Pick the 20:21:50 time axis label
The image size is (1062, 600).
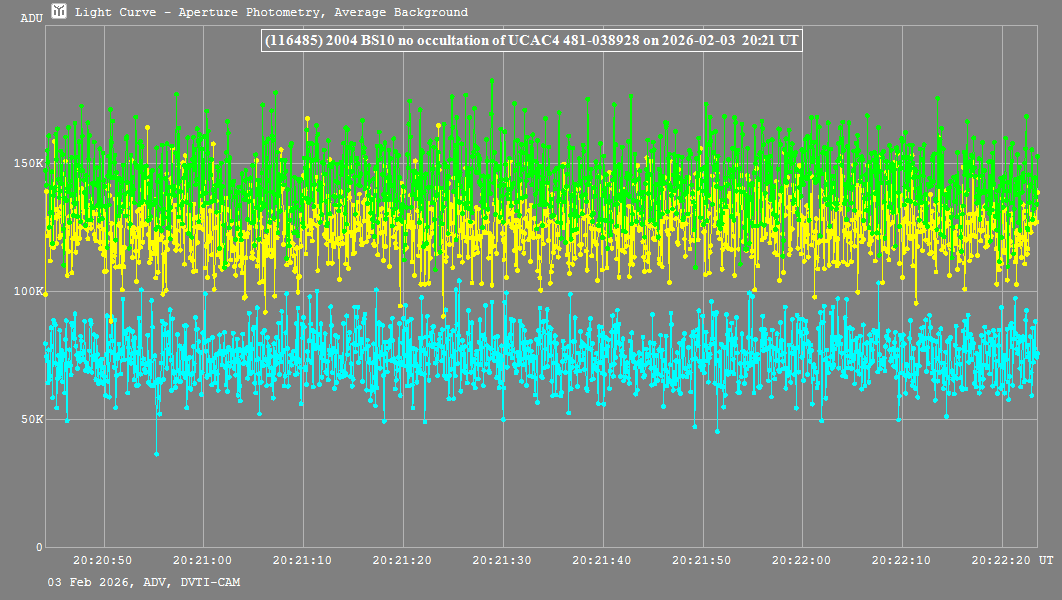click(704, 562)
